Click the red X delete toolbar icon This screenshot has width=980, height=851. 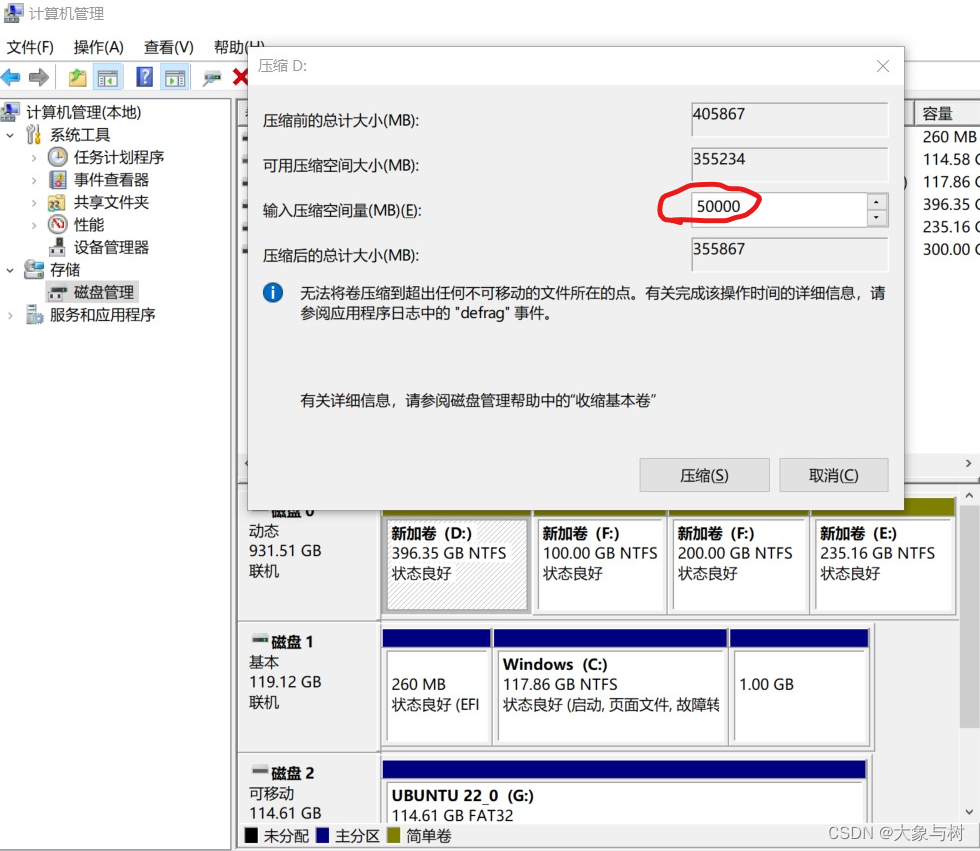pos(239,77)
